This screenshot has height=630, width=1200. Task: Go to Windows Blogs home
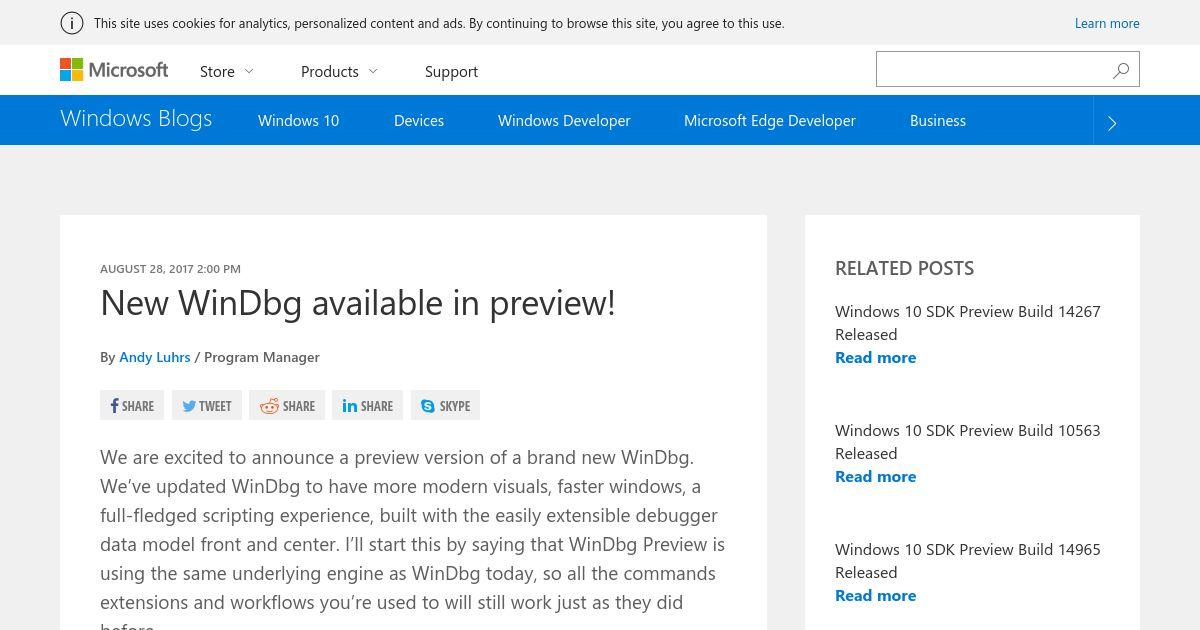coord(136,118)
